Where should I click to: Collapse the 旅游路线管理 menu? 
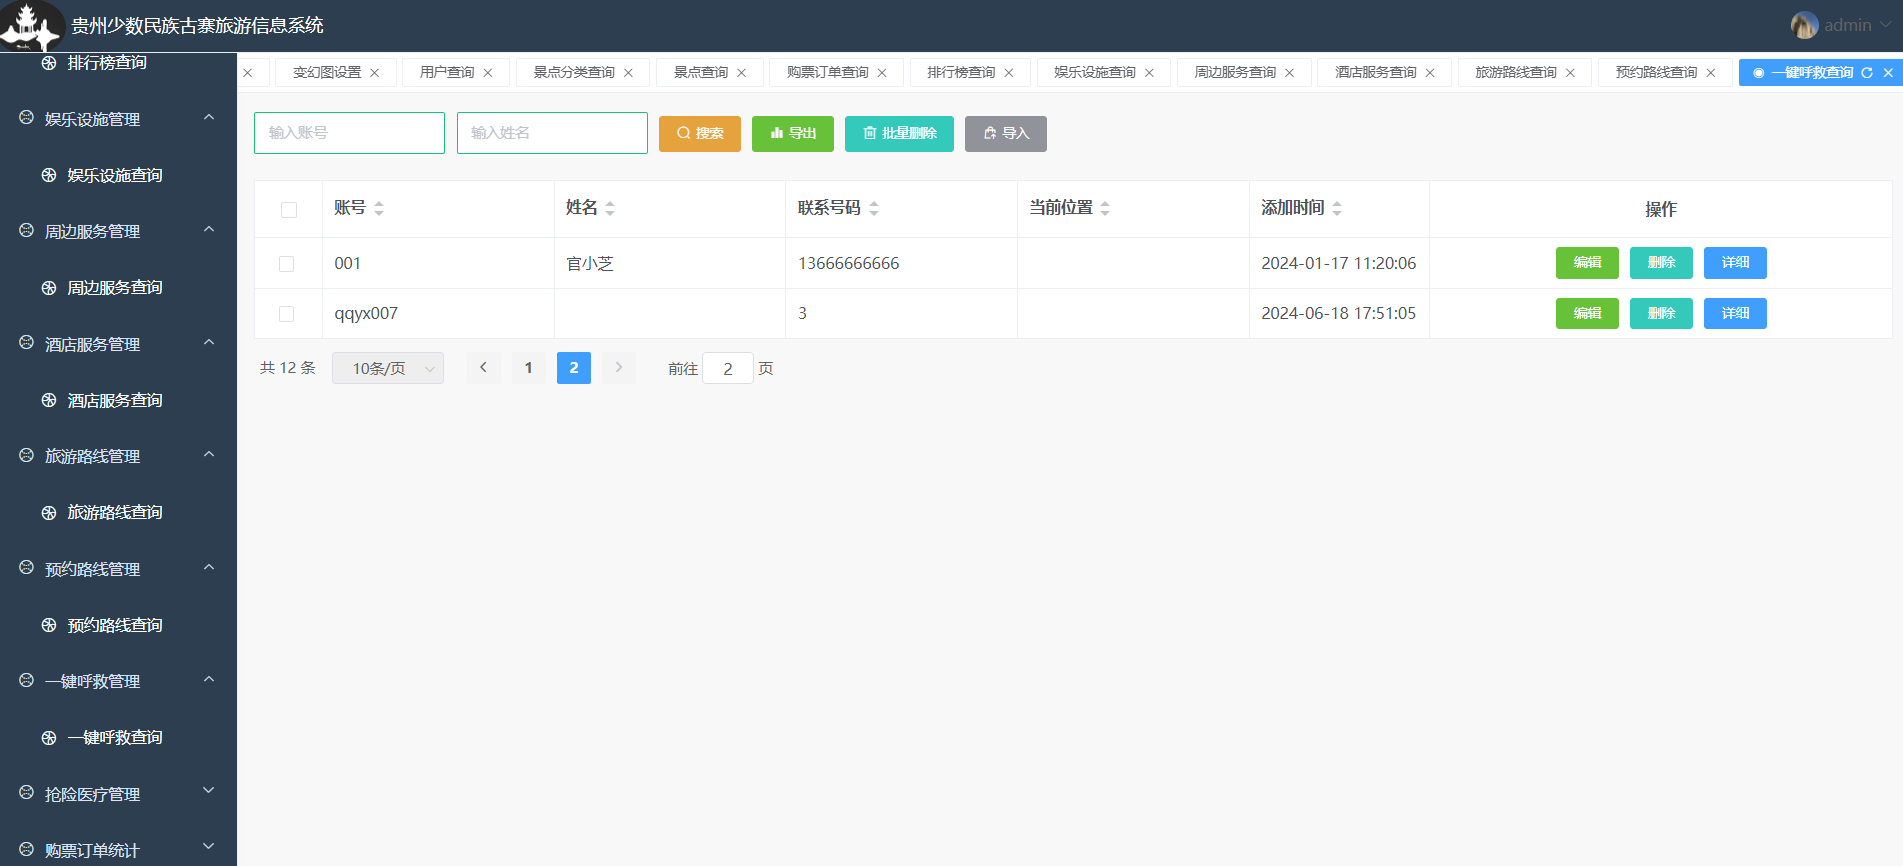[x=209, y=455]
